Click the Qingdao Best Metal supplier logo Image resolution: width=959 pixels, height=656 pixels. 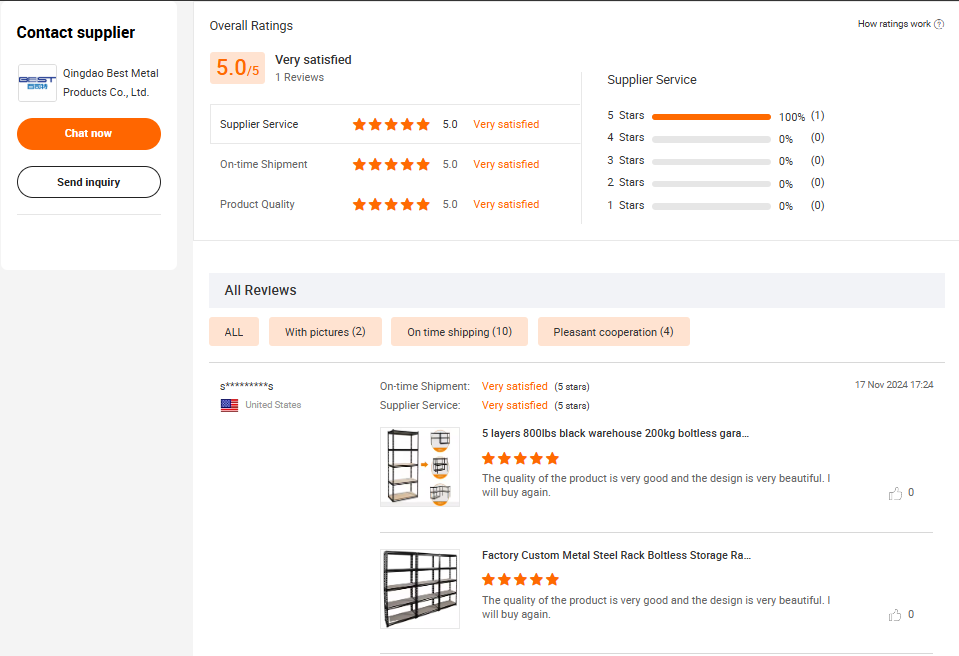point(37,83)
